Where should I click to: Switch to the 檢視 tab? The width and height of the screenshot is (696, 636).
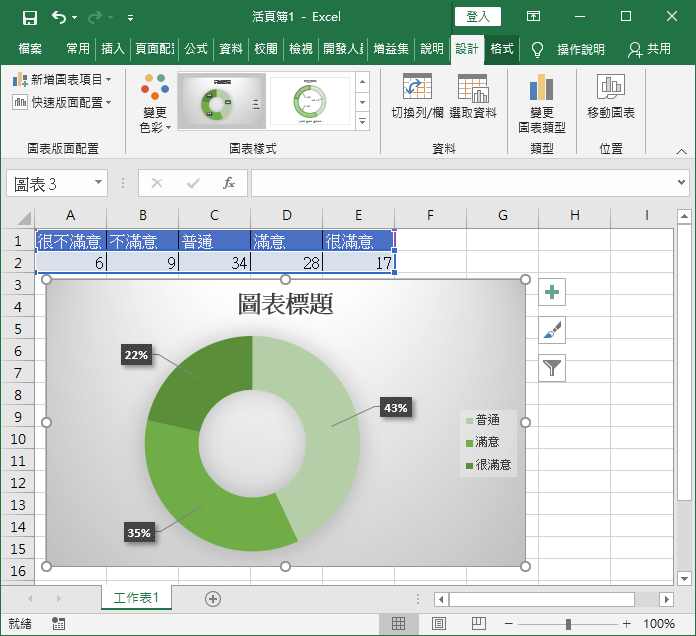tap(301, 48)
